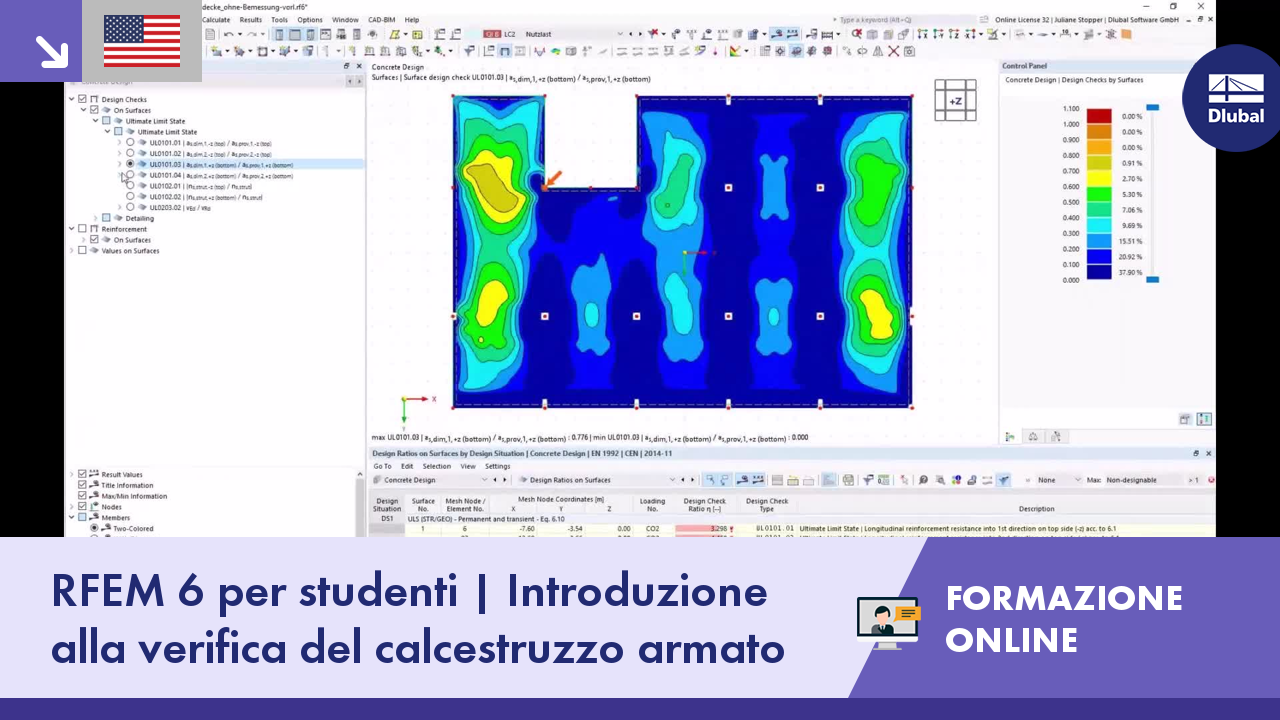Click the view in Y direction icon
This screenshot has height=720, width=1280.
940,34
